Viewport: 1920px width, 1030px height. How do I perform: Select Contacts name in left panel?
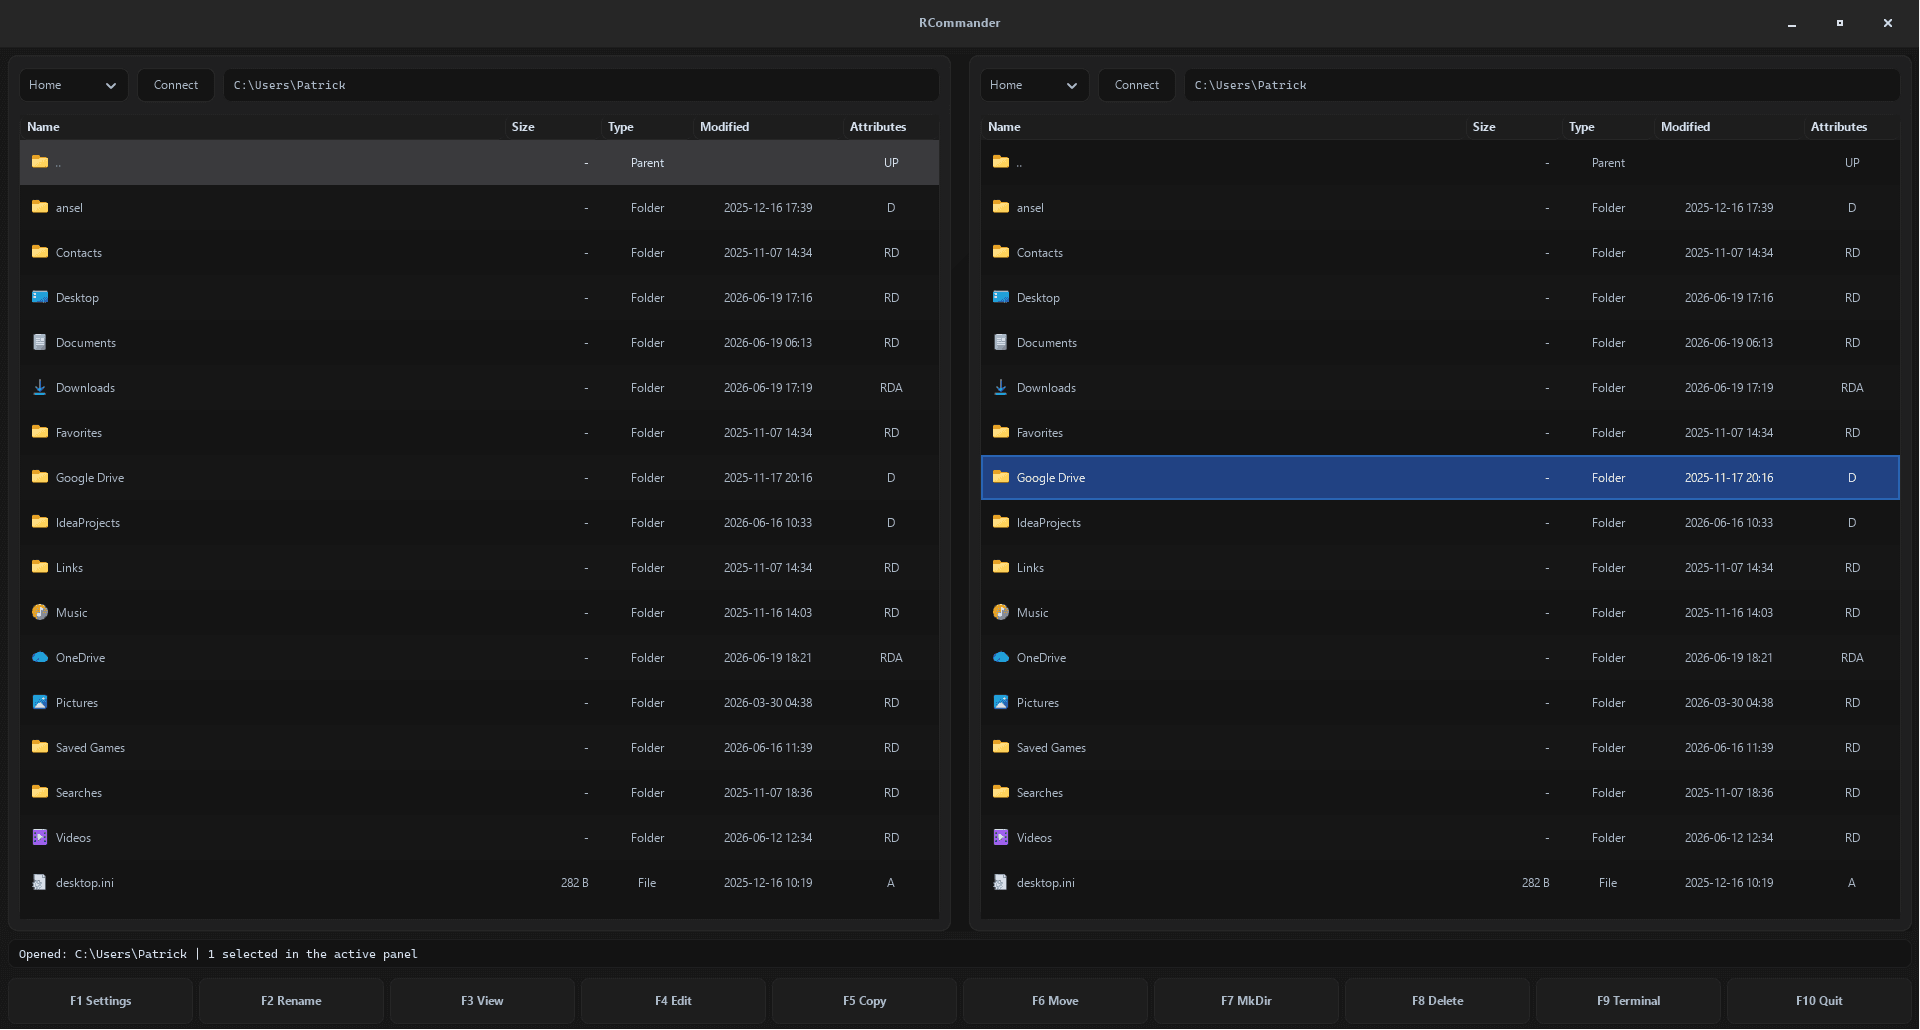pos(79,253)
